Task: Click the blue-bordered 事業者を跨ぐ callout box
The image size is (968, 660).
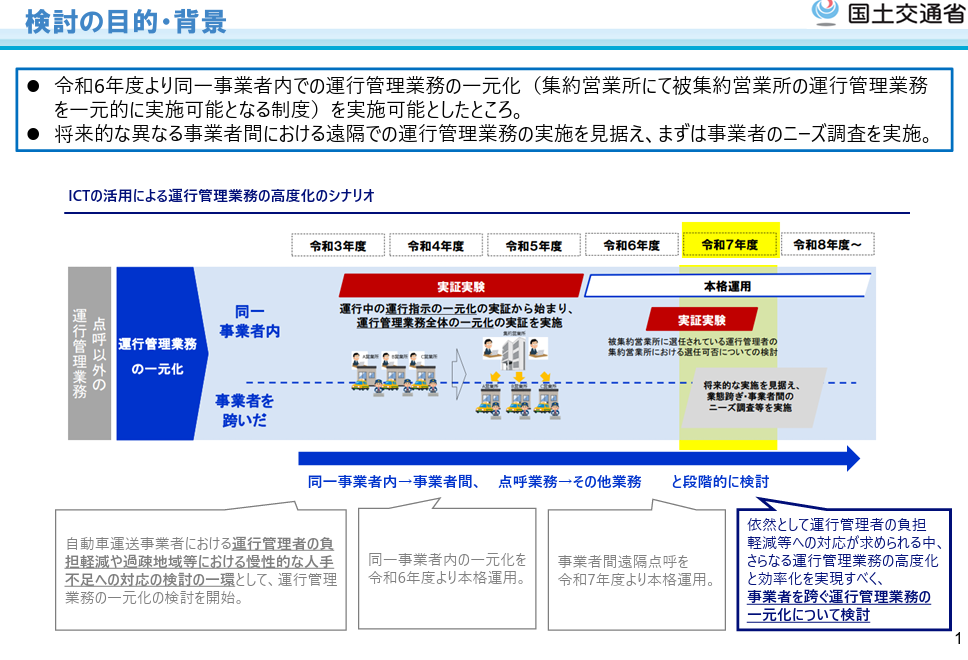Action: [x=843, y=568]
